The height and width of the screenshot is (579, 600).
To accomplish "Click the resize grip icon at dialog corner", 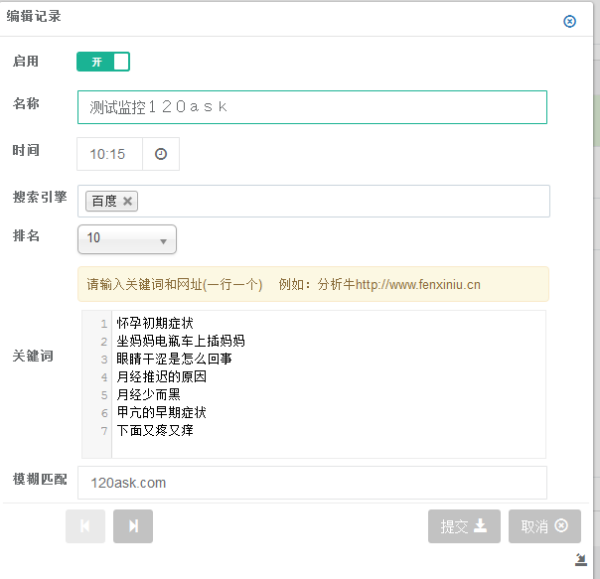I will (x=581, y=559).
